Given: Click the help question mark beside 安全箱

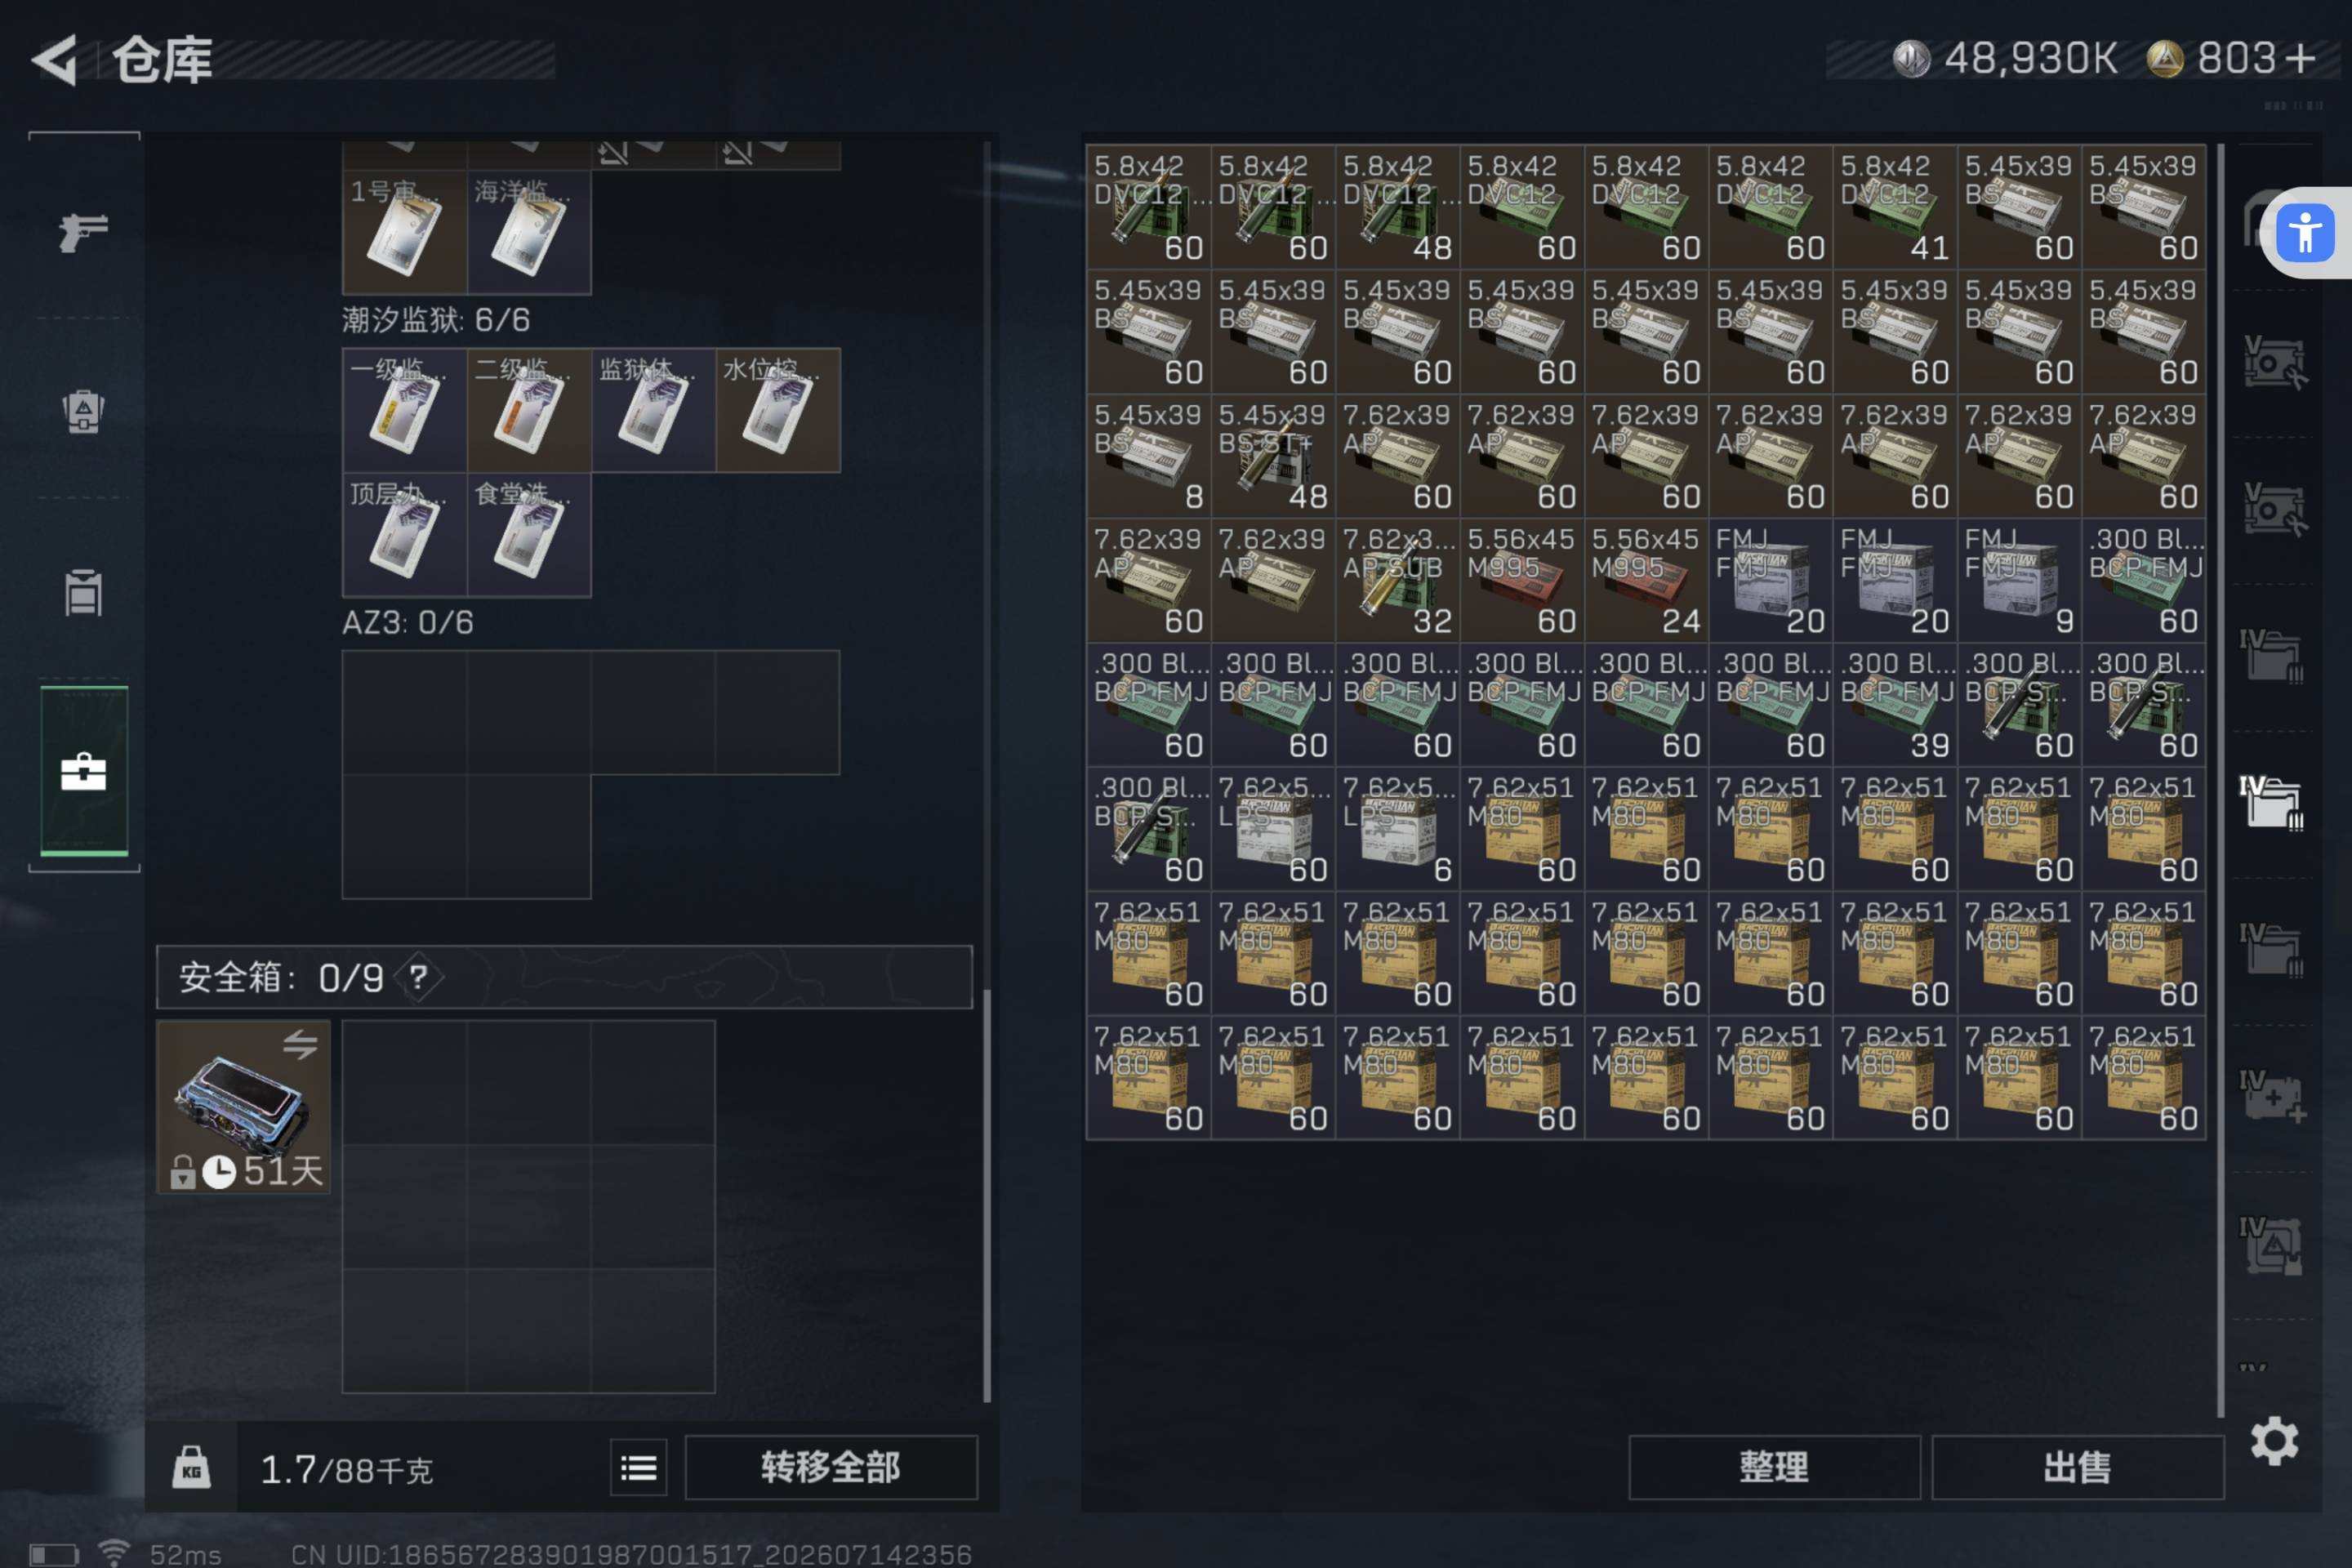Looking at the screenshot, I should pyautogui.click(x=418, y=977).
